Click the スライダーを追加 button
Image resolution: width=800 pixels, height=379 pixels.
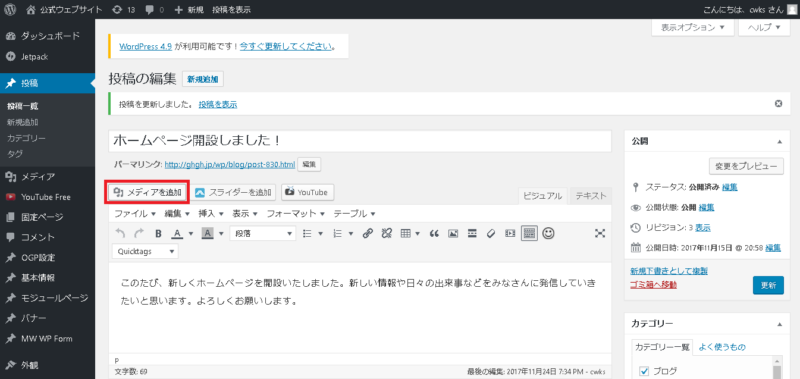tap(234, 192)
